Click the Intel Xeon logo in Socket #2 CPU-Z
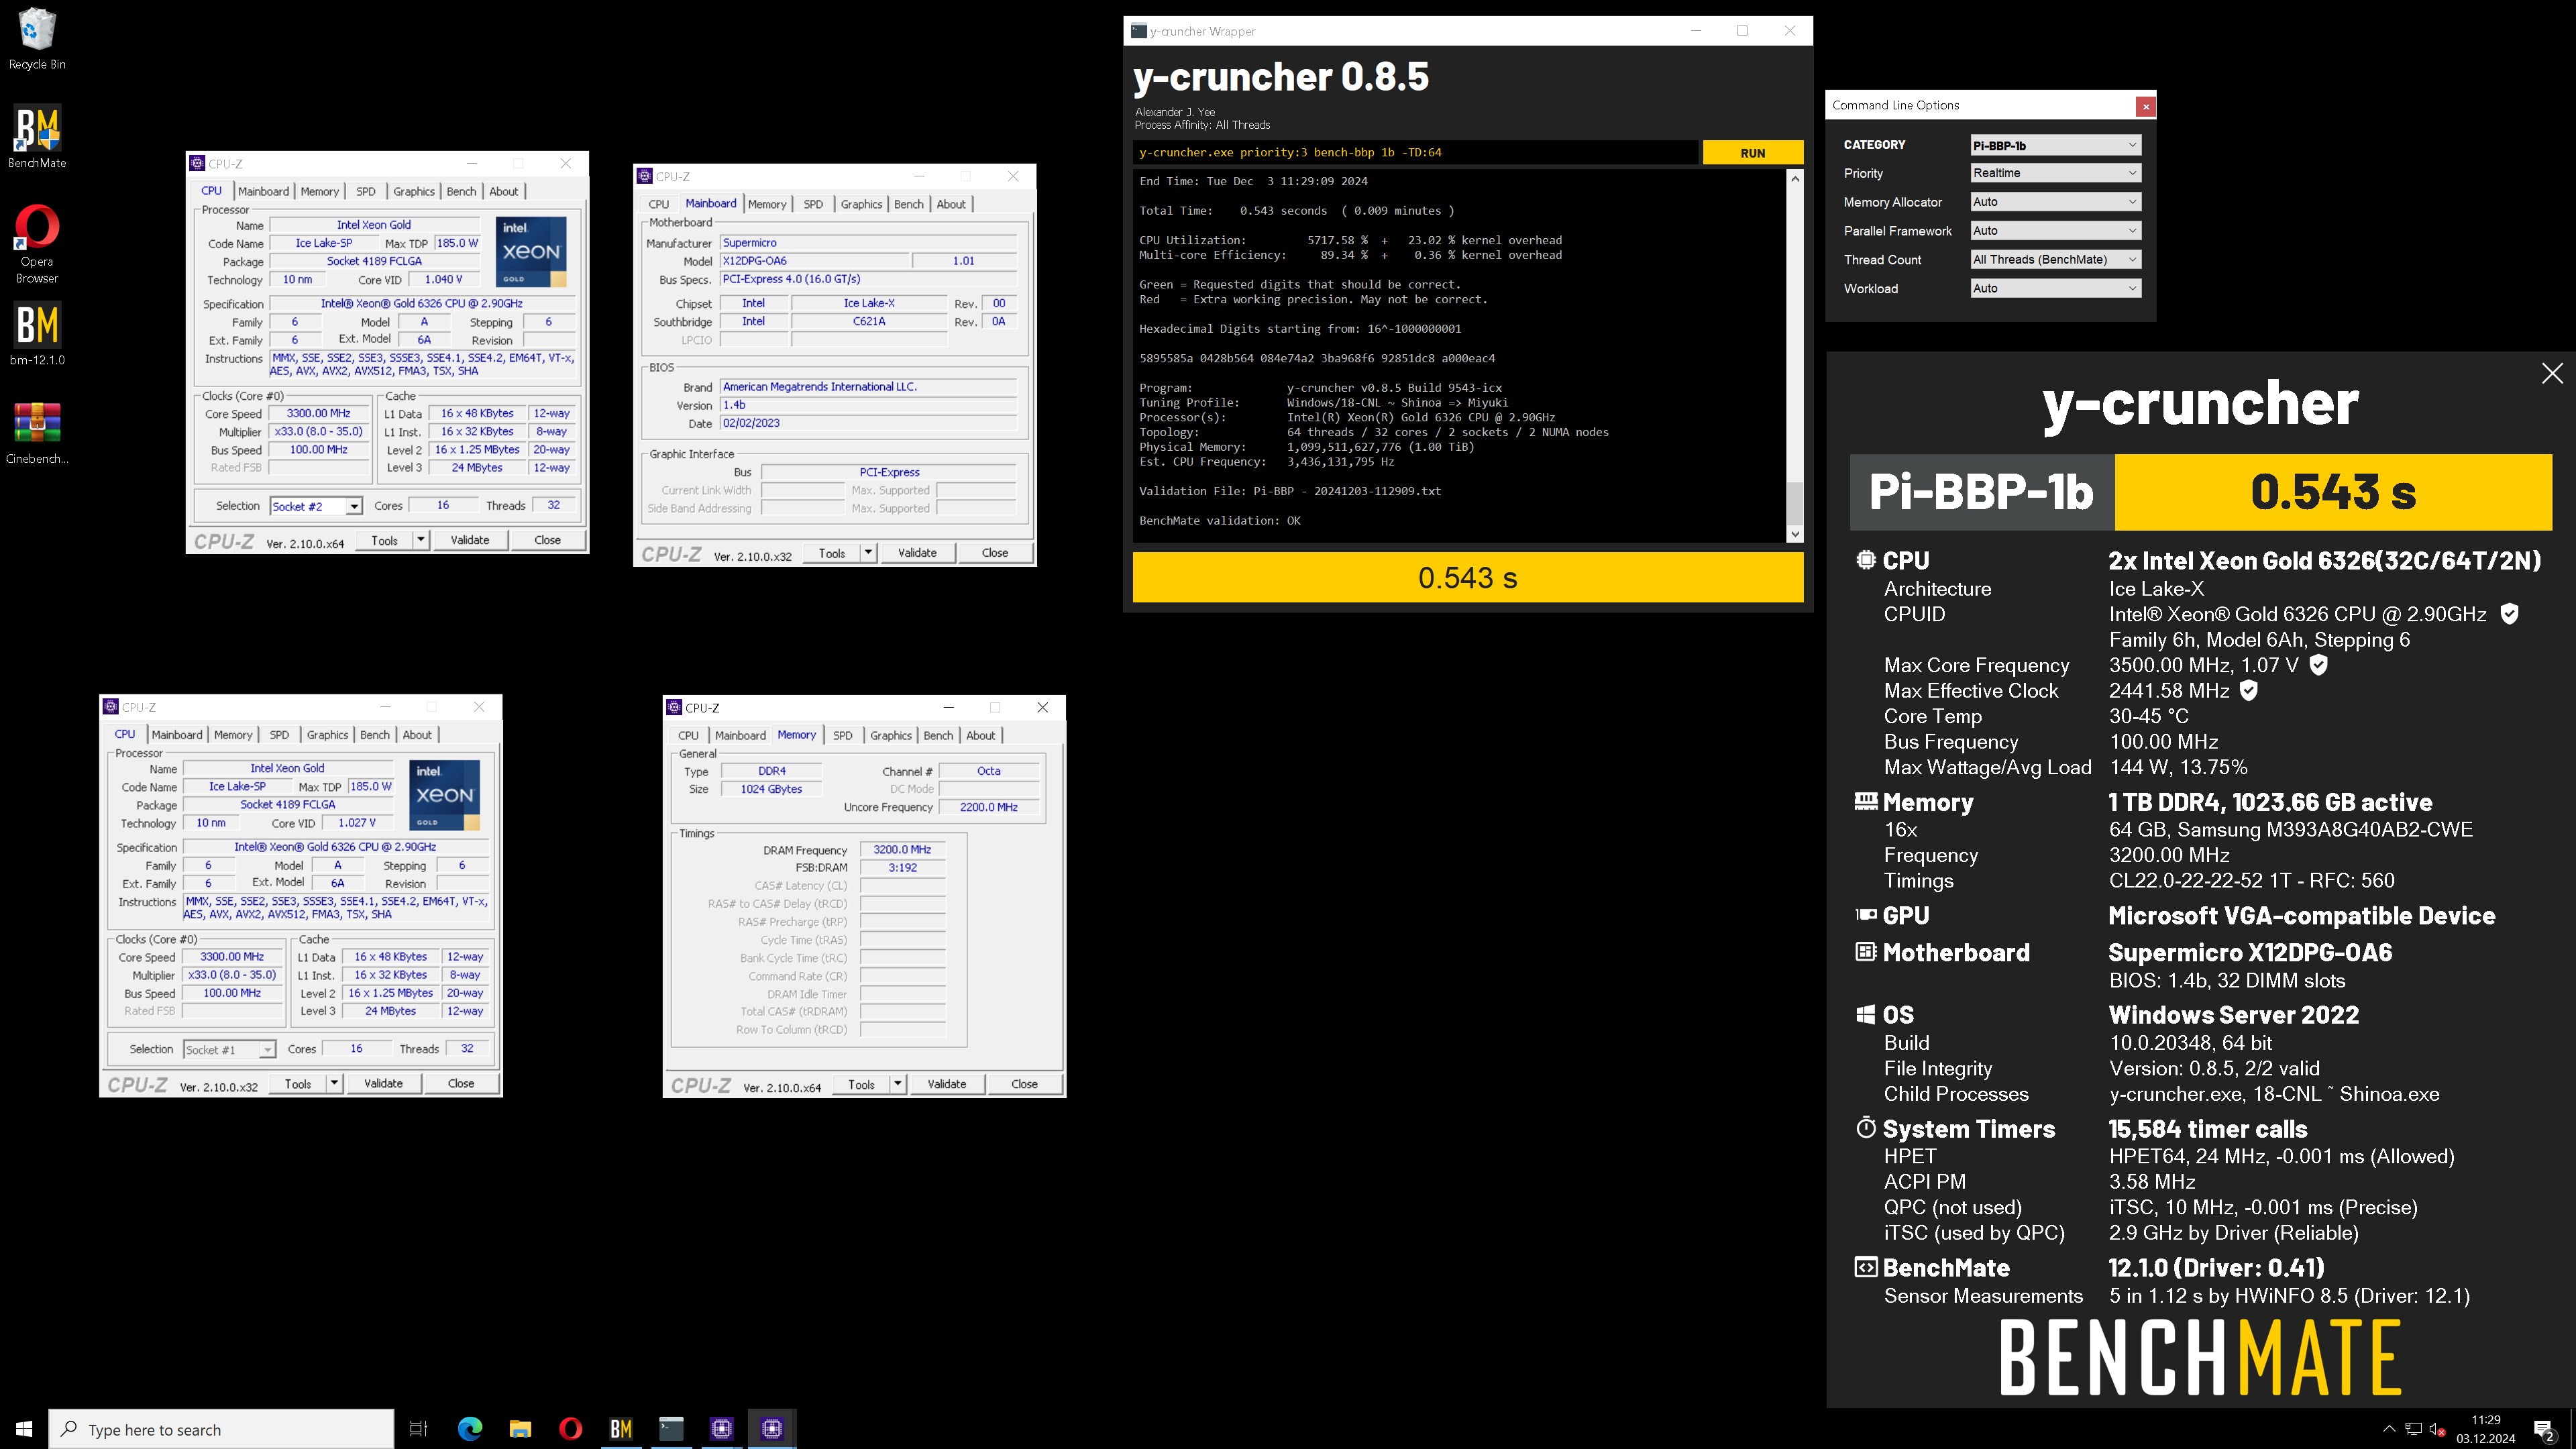The image size is (2576, 1449). pos(531,252)
